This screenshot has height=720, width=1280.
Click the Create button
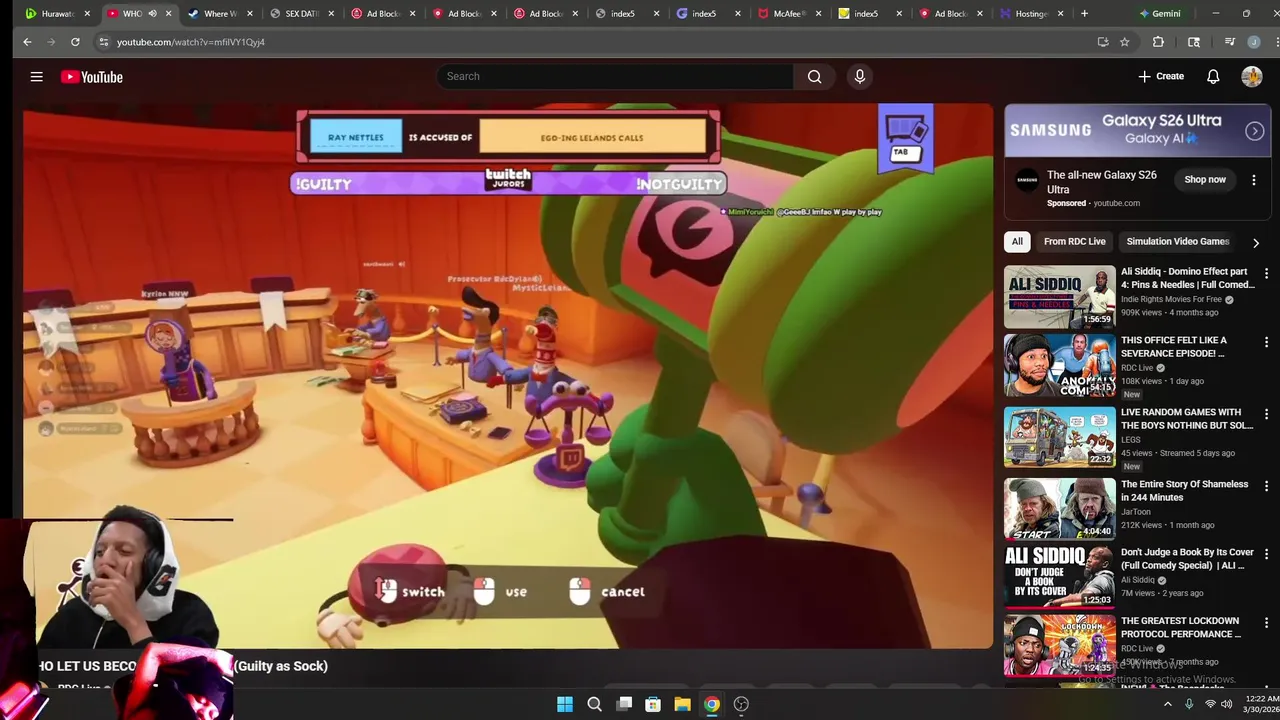[x=1161, y=77]
